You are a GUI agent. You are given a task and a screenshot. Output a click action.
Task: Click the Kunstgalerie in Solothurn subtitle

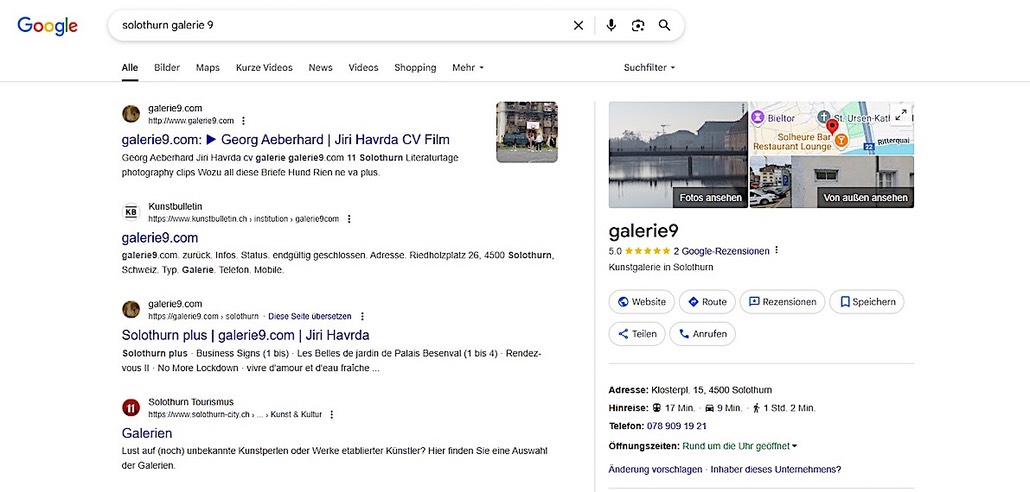661,267
